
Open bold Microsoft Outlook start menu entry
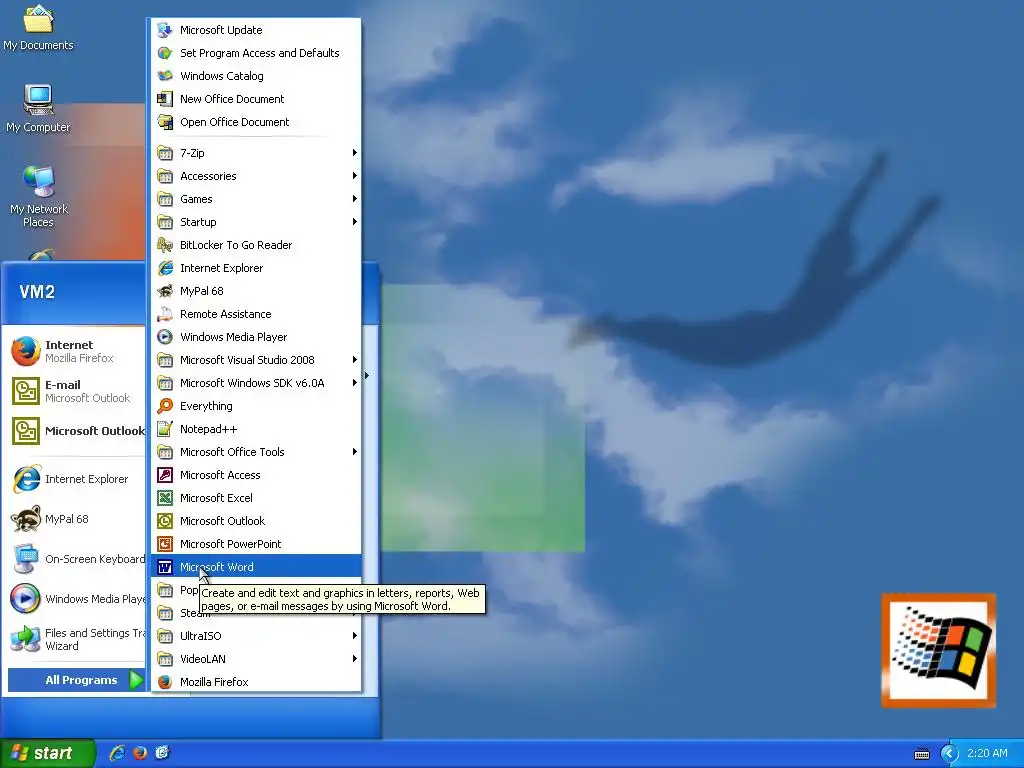click(x=77, y=431)
